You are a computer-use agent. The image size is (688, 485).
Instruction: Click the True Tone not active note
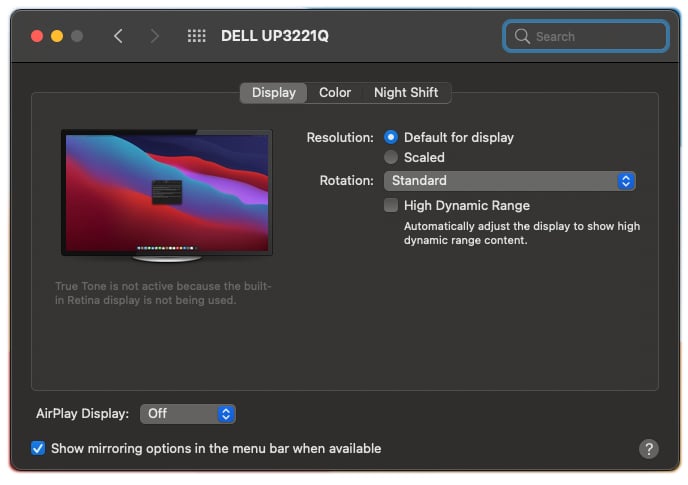click(x=163, y=293)
